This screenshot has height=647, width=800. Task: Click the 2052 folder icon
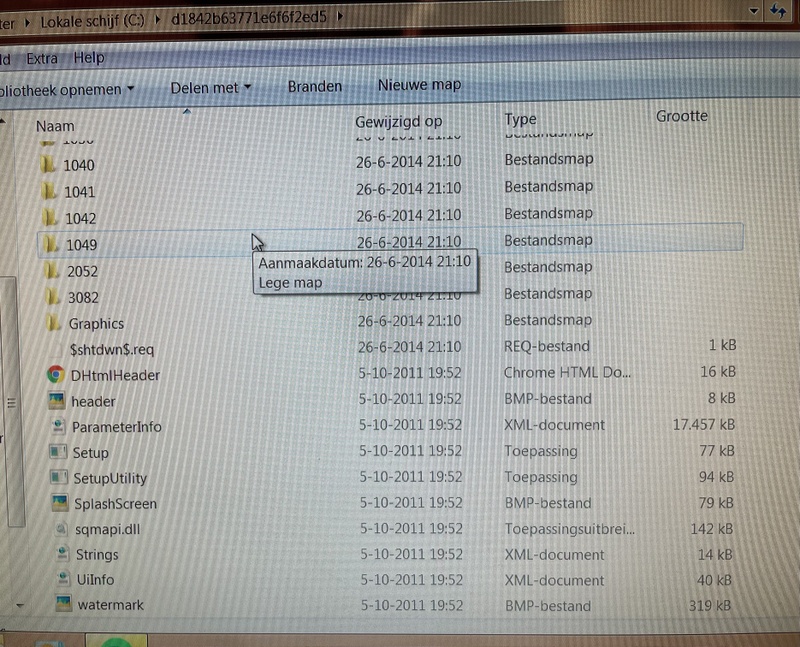click(x=52, y=270)
